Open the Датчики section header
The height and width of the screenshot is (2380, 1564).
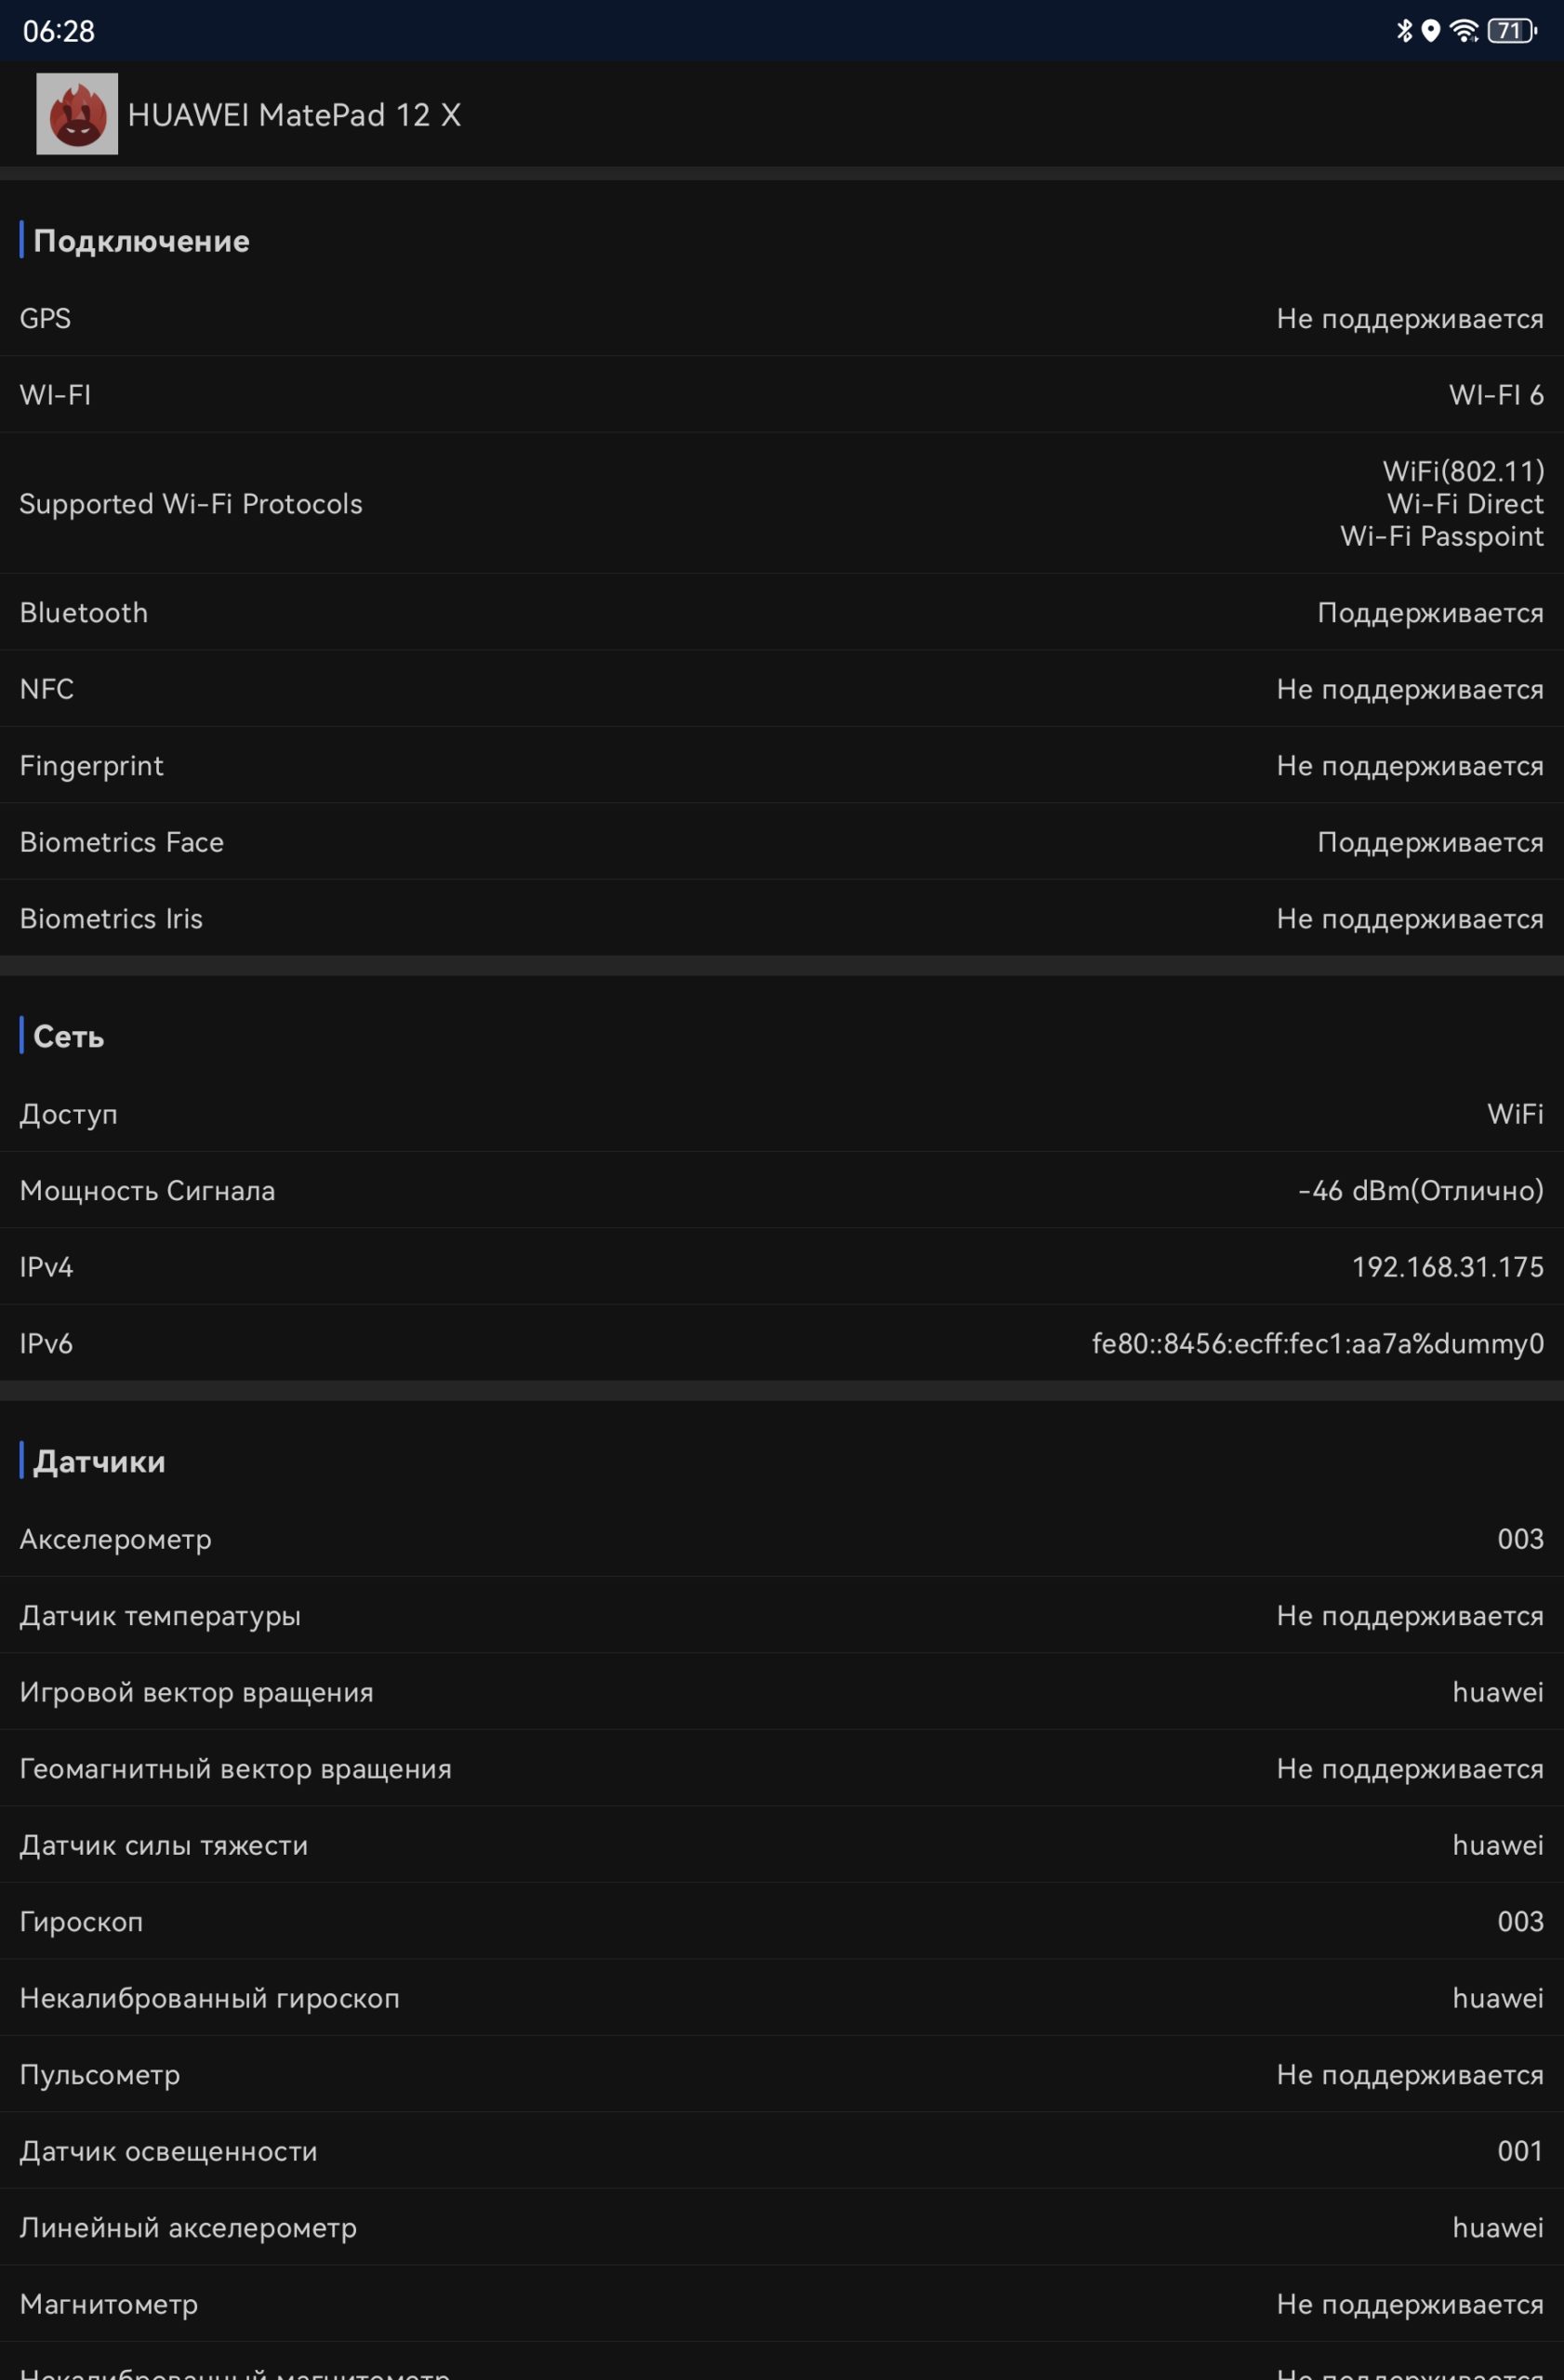[99, 1462]
